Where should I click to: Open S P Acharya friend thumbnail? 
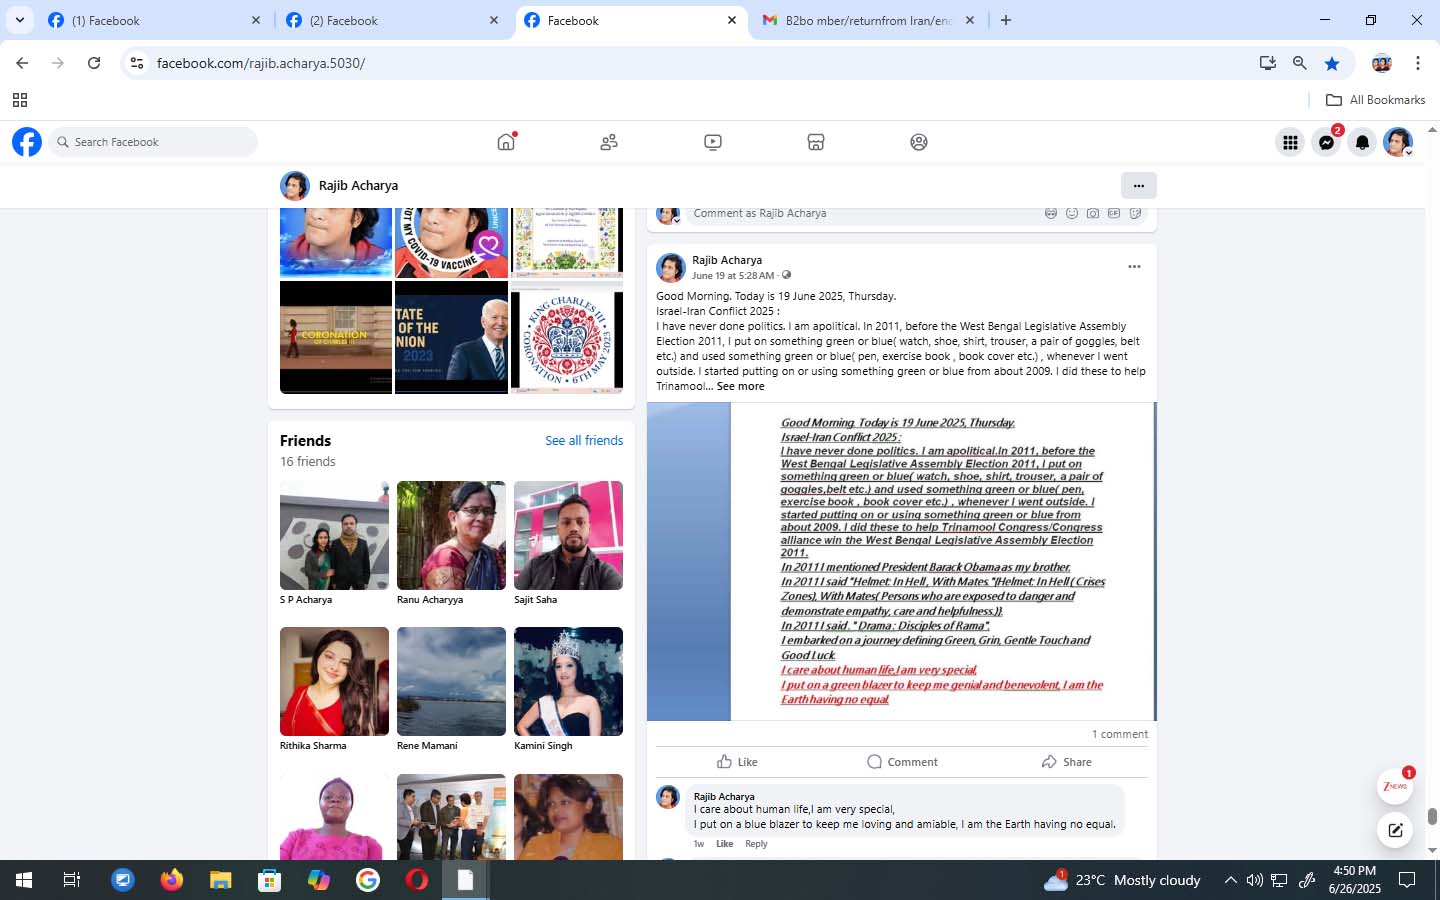click(334, 535)
